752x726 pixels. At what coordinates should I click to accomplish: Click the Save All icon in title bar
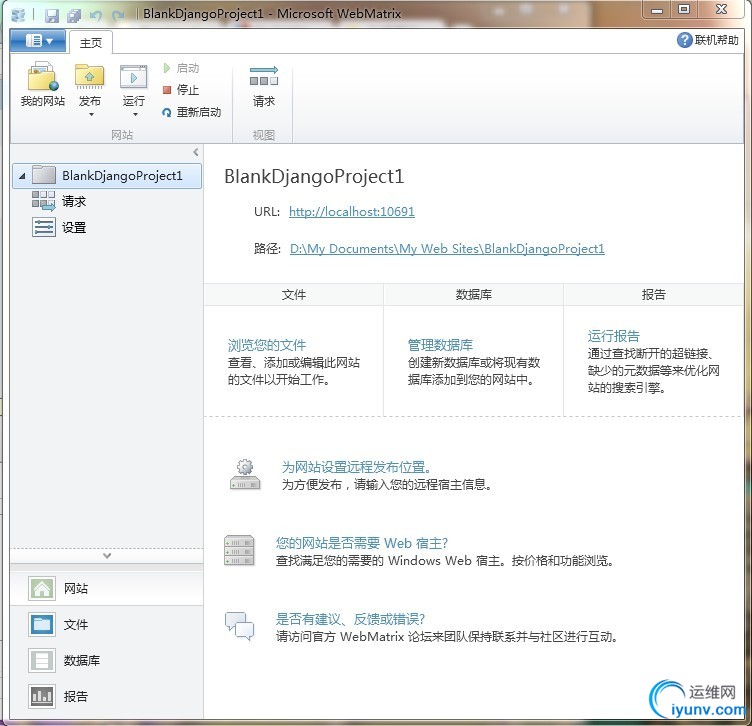click(x=74, y=15)
